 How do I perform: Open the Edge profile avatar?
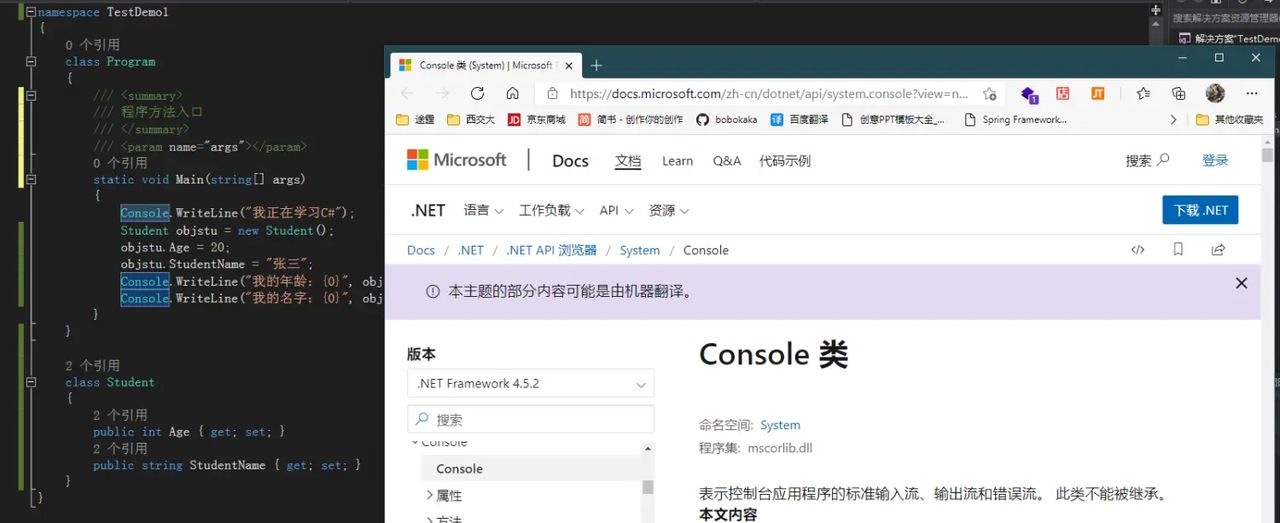1215,93
